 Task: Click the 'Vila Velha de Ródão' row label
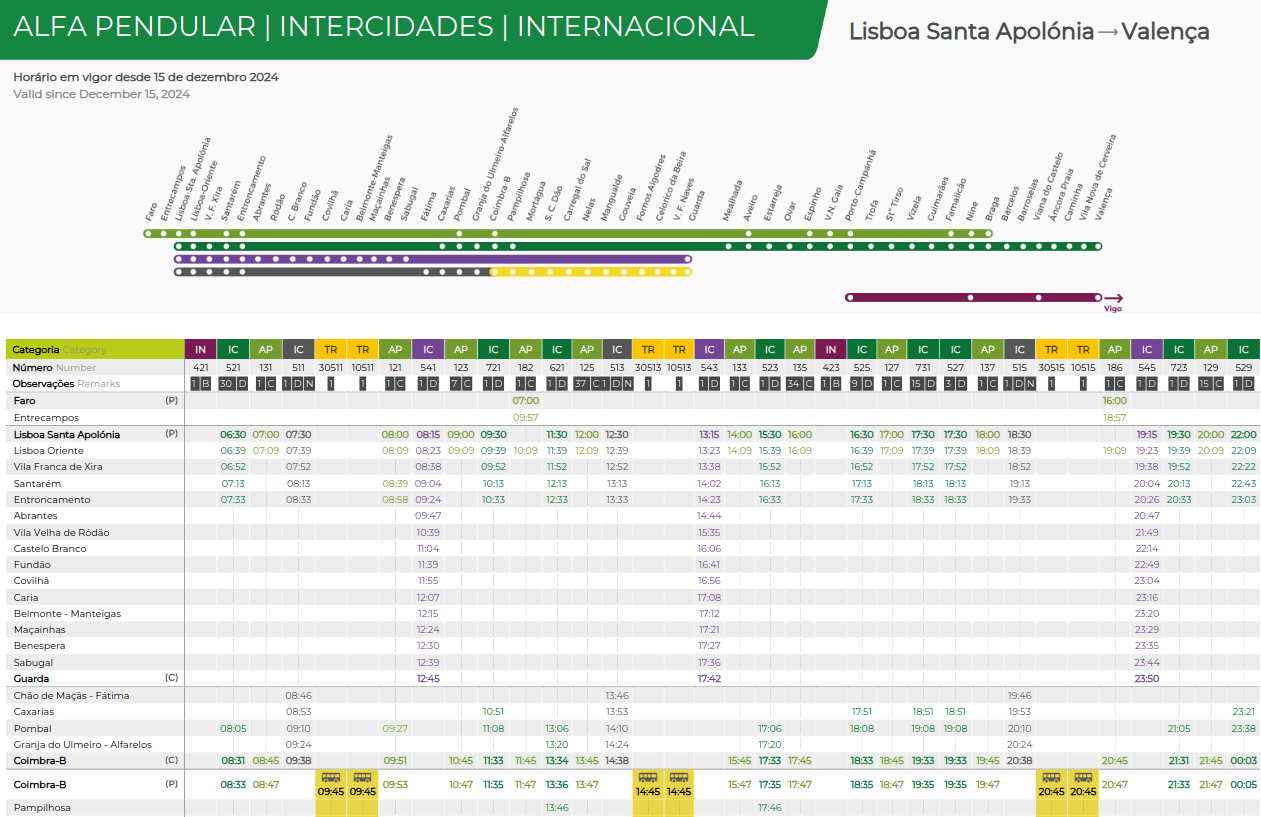tap(62, 532)
